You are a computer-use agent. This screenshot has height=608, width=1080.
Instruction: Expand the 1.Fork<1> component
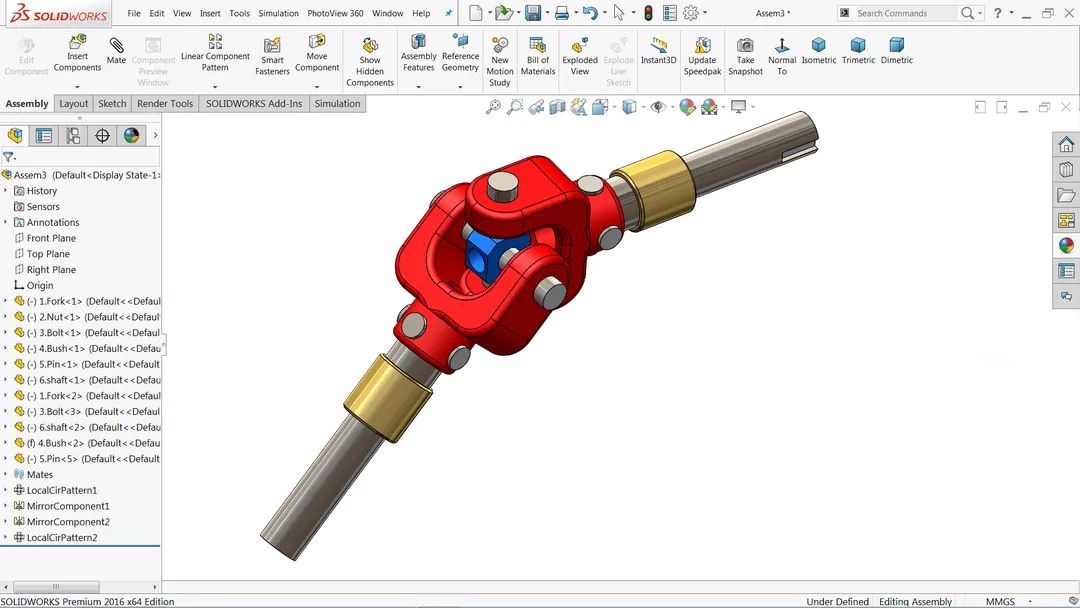(x=6, y=301)
